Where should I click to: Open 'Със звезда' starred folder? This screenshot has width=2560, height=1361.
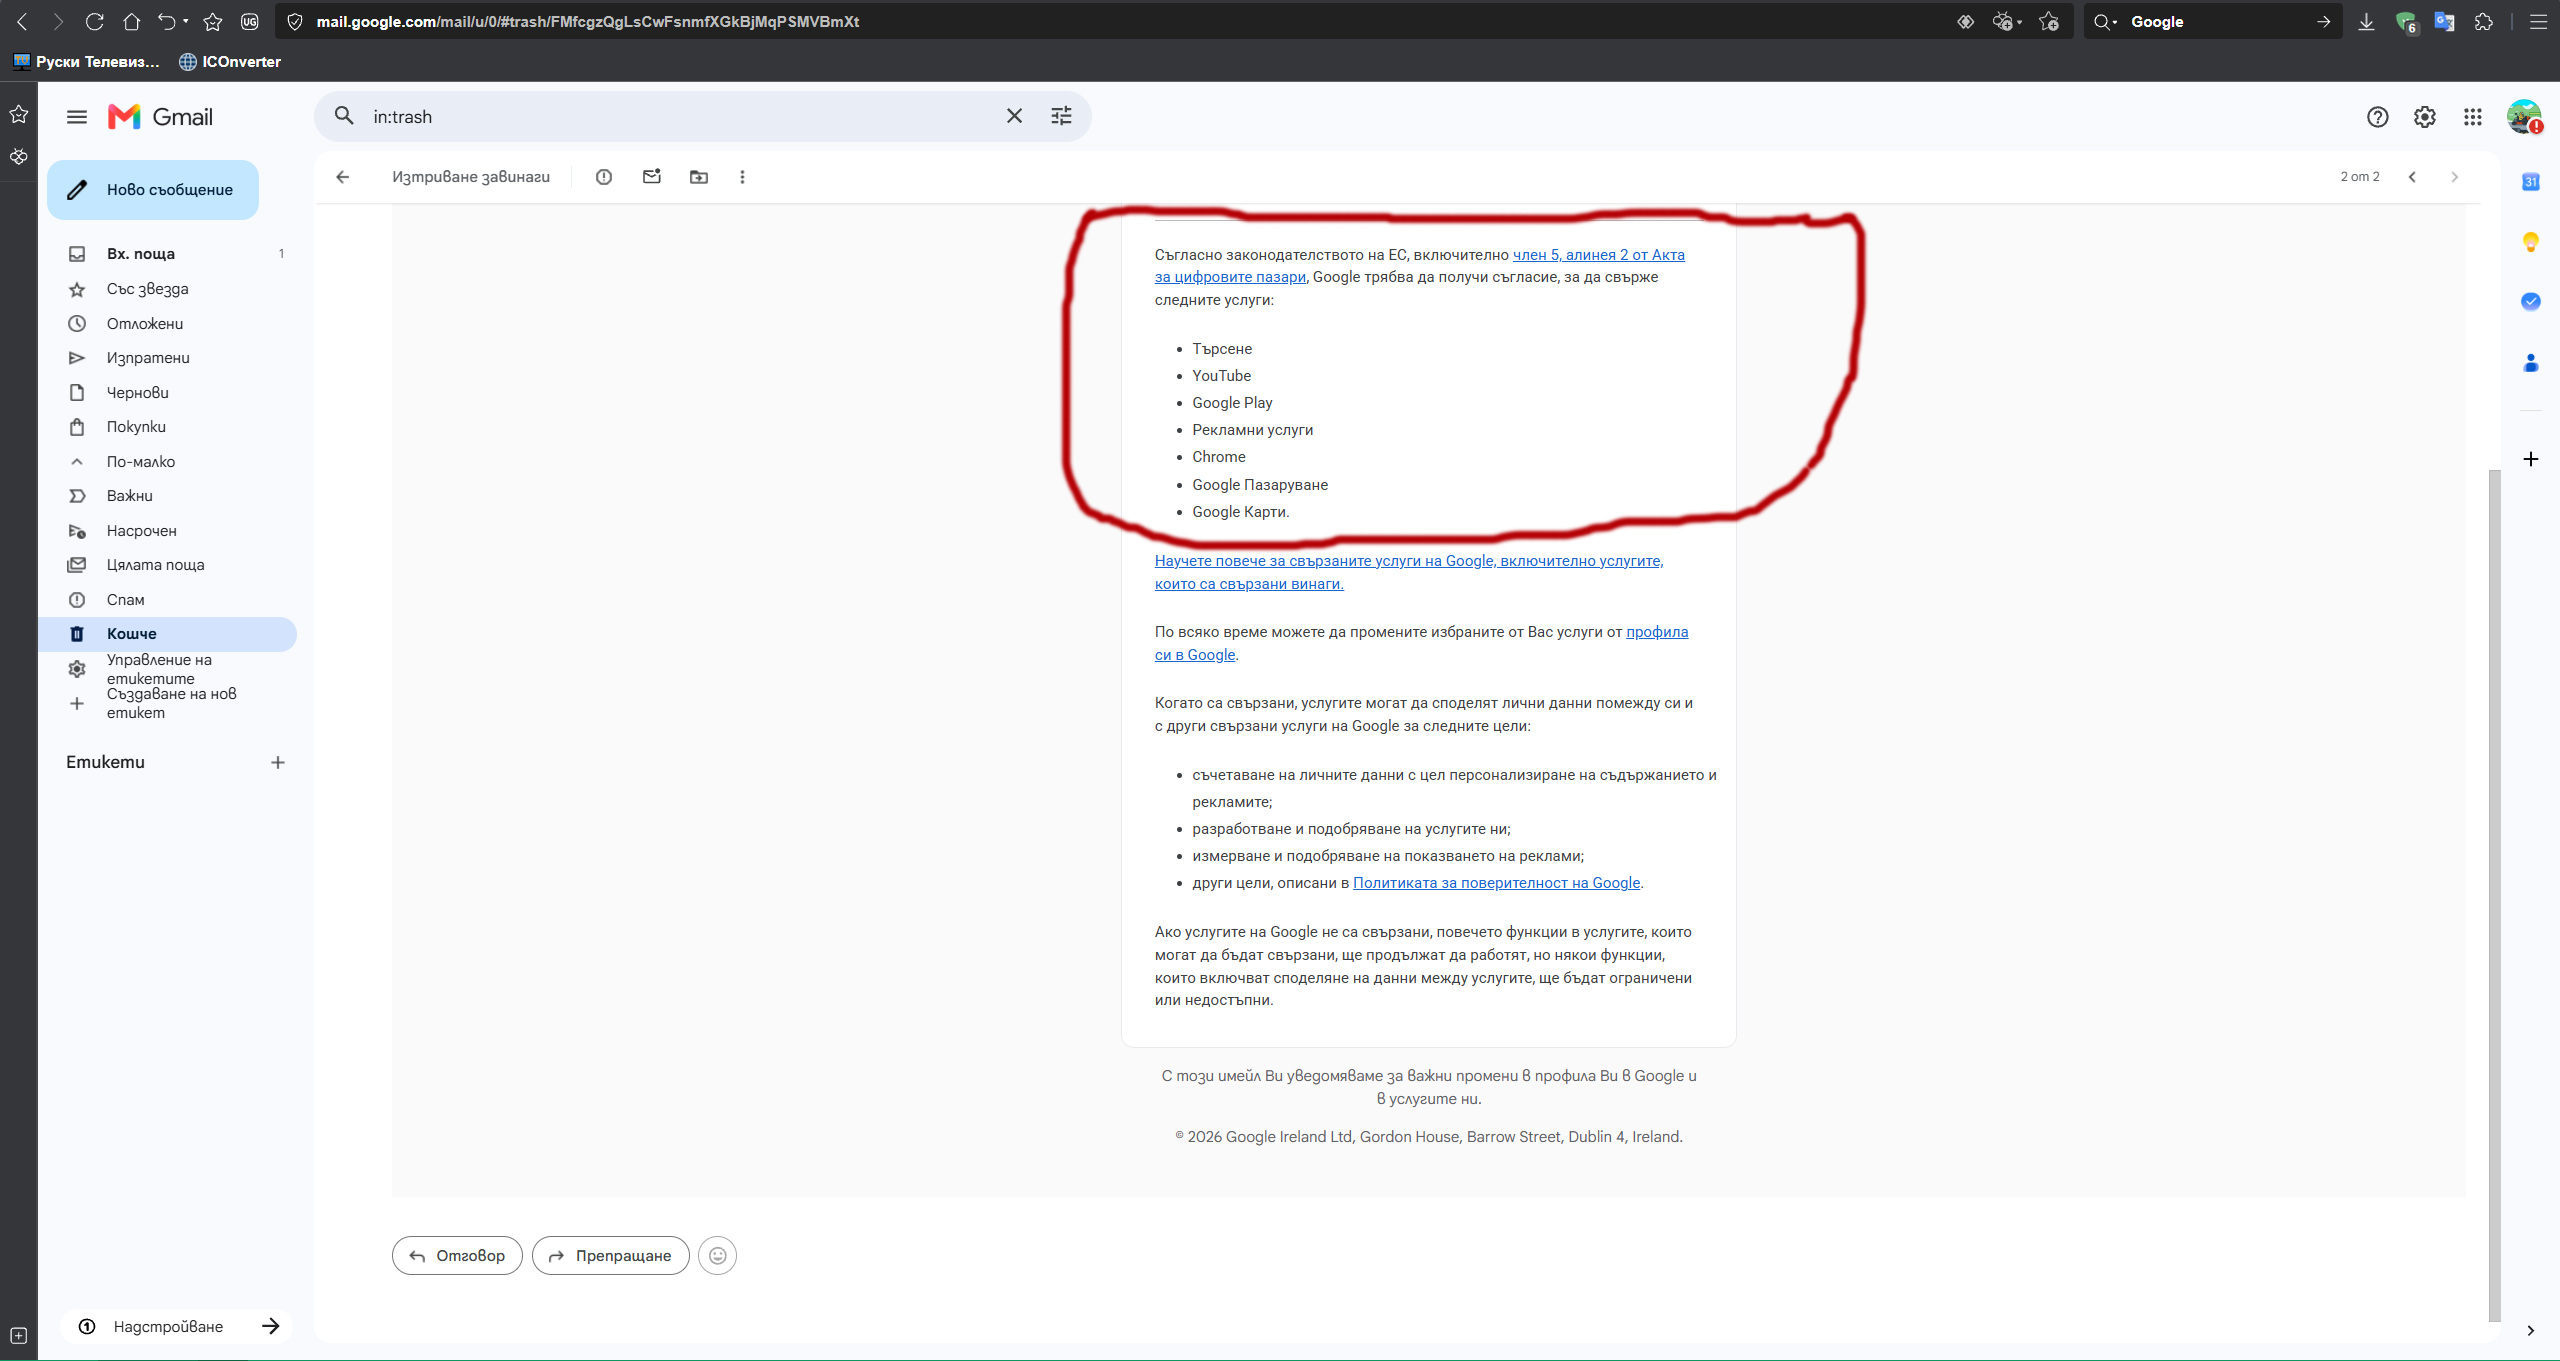pyautogui.click(x=168, y=289)
